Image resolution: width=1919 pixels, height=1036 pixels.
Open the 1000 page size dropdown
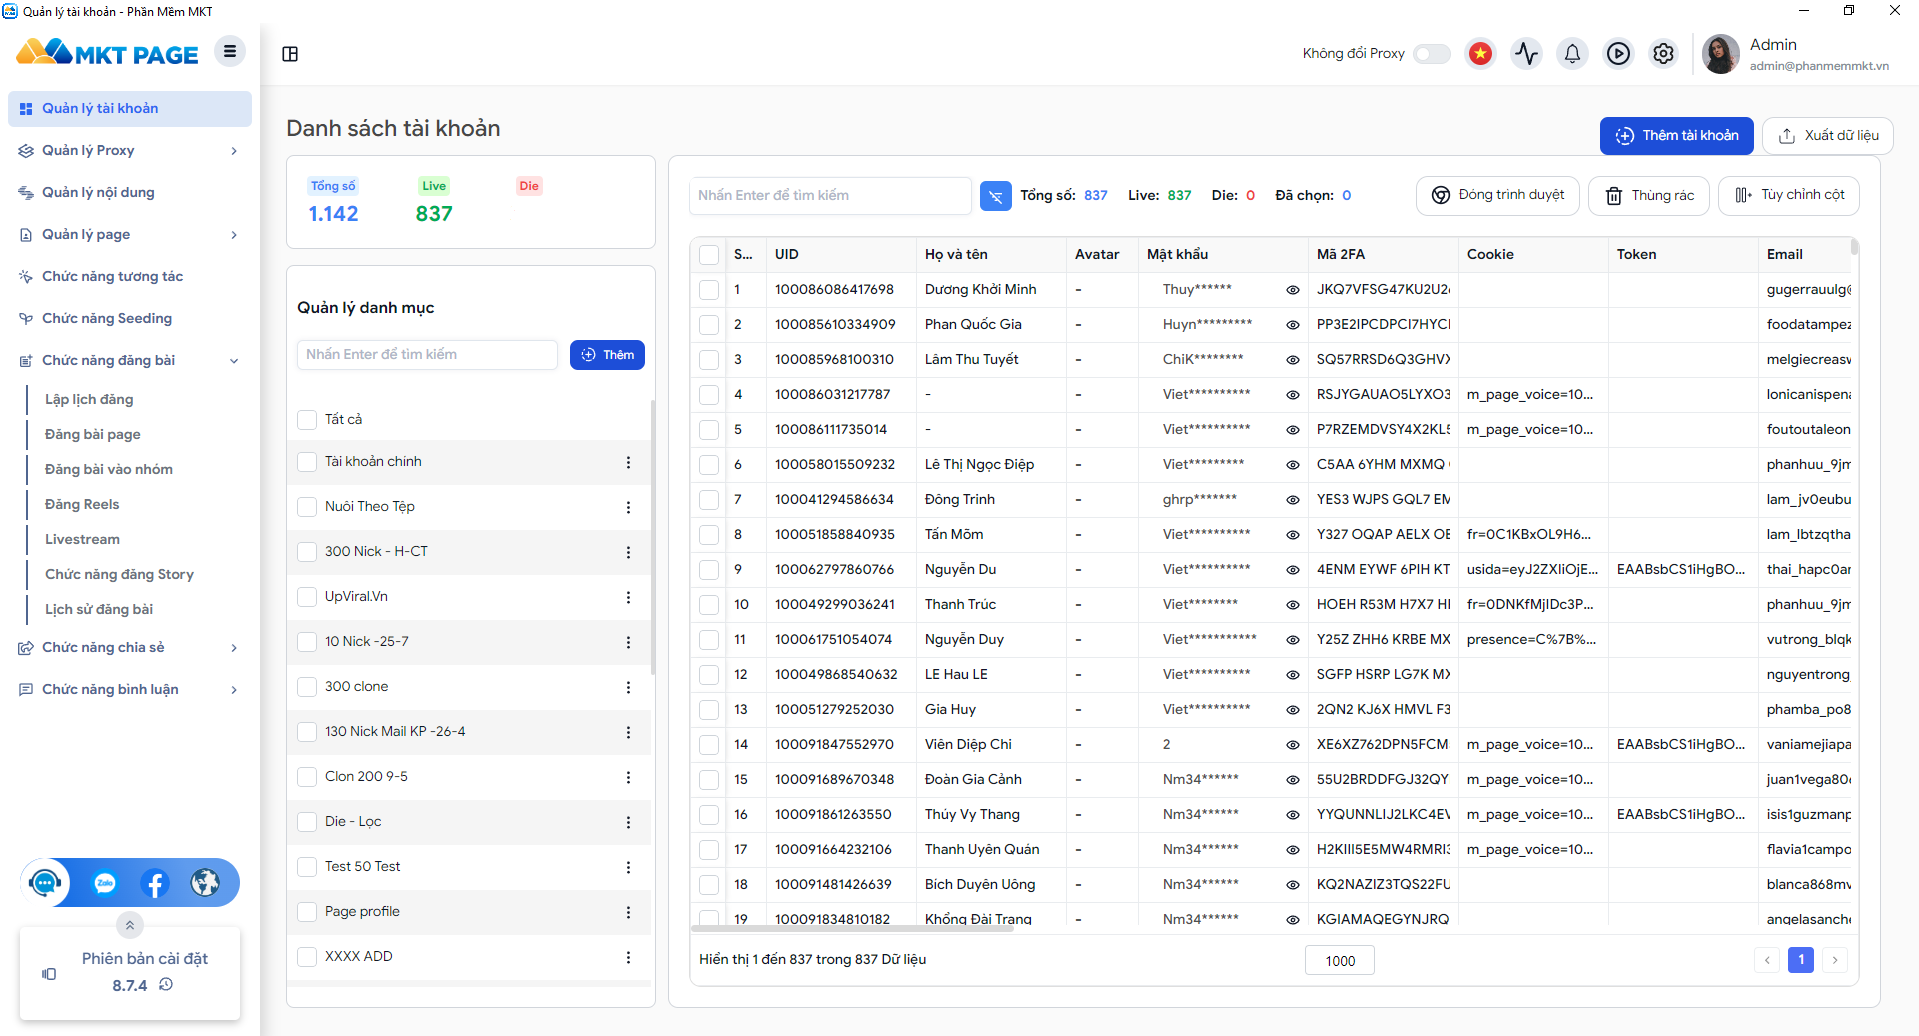coord(1340,961)
